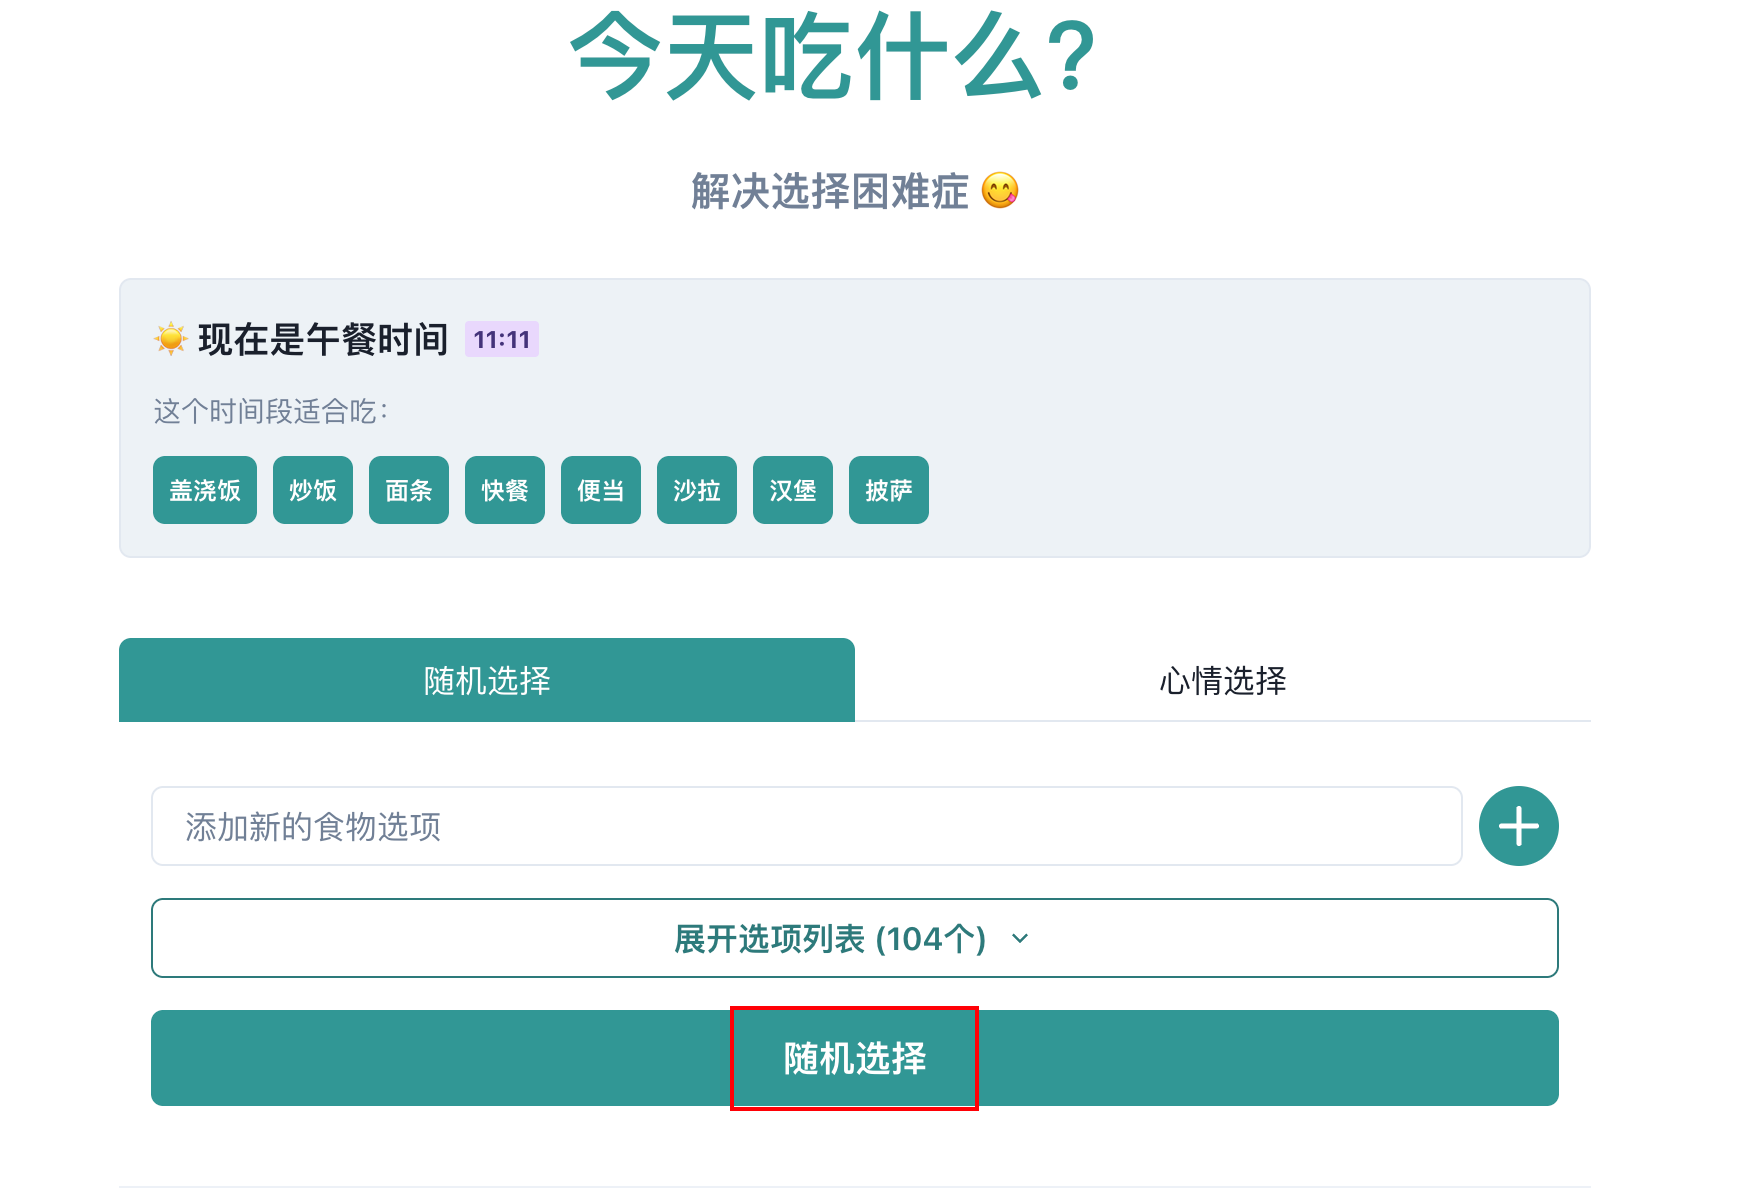Screen dimensions: 1746x1204
Task: Focus the 添加新的食物选项 input field
Action: (807, 826)
